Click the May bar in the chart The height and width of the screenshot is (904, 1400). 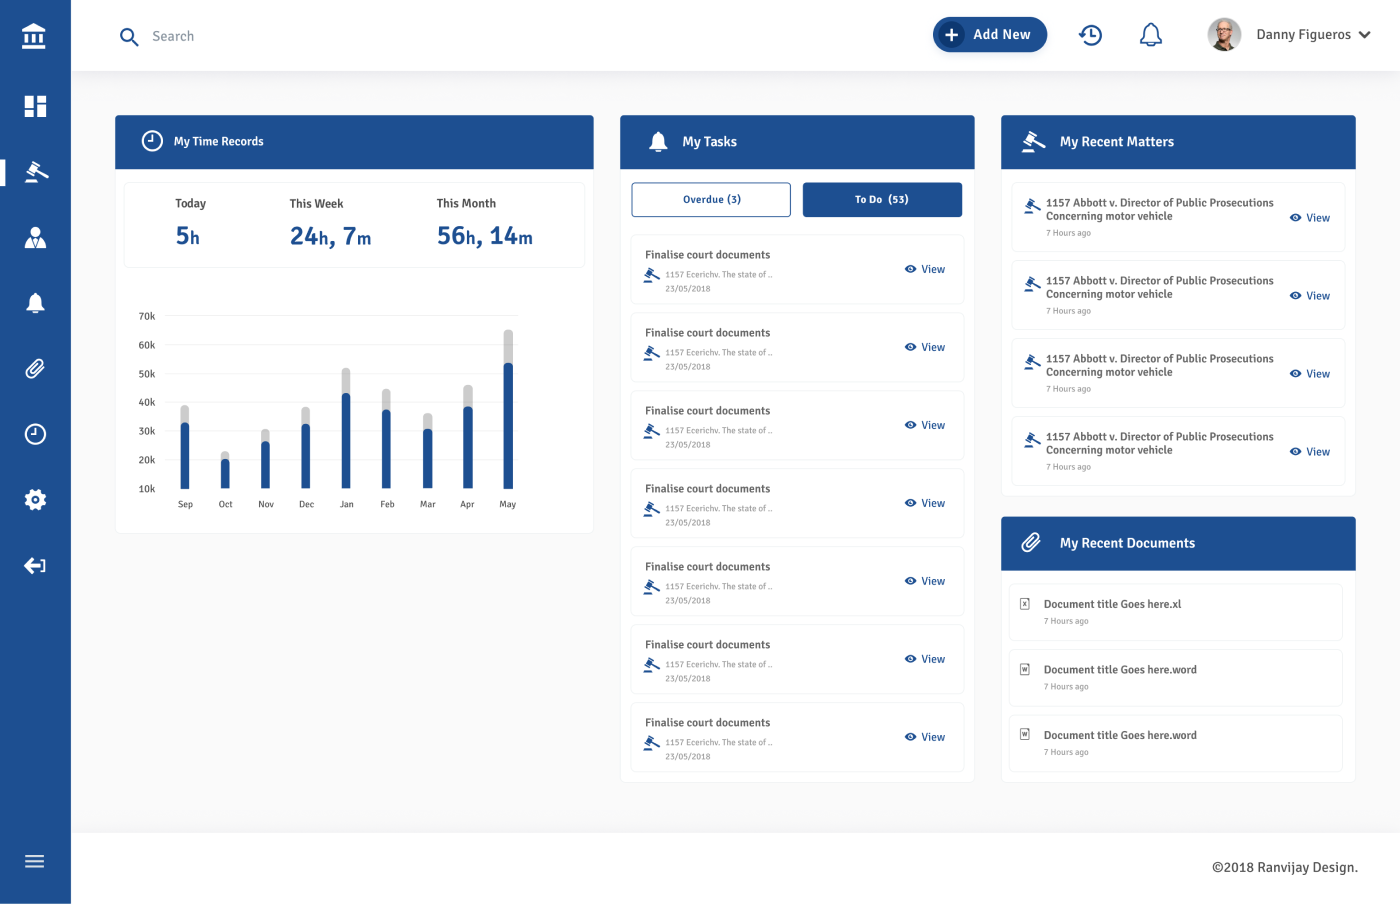coord(508,420)
